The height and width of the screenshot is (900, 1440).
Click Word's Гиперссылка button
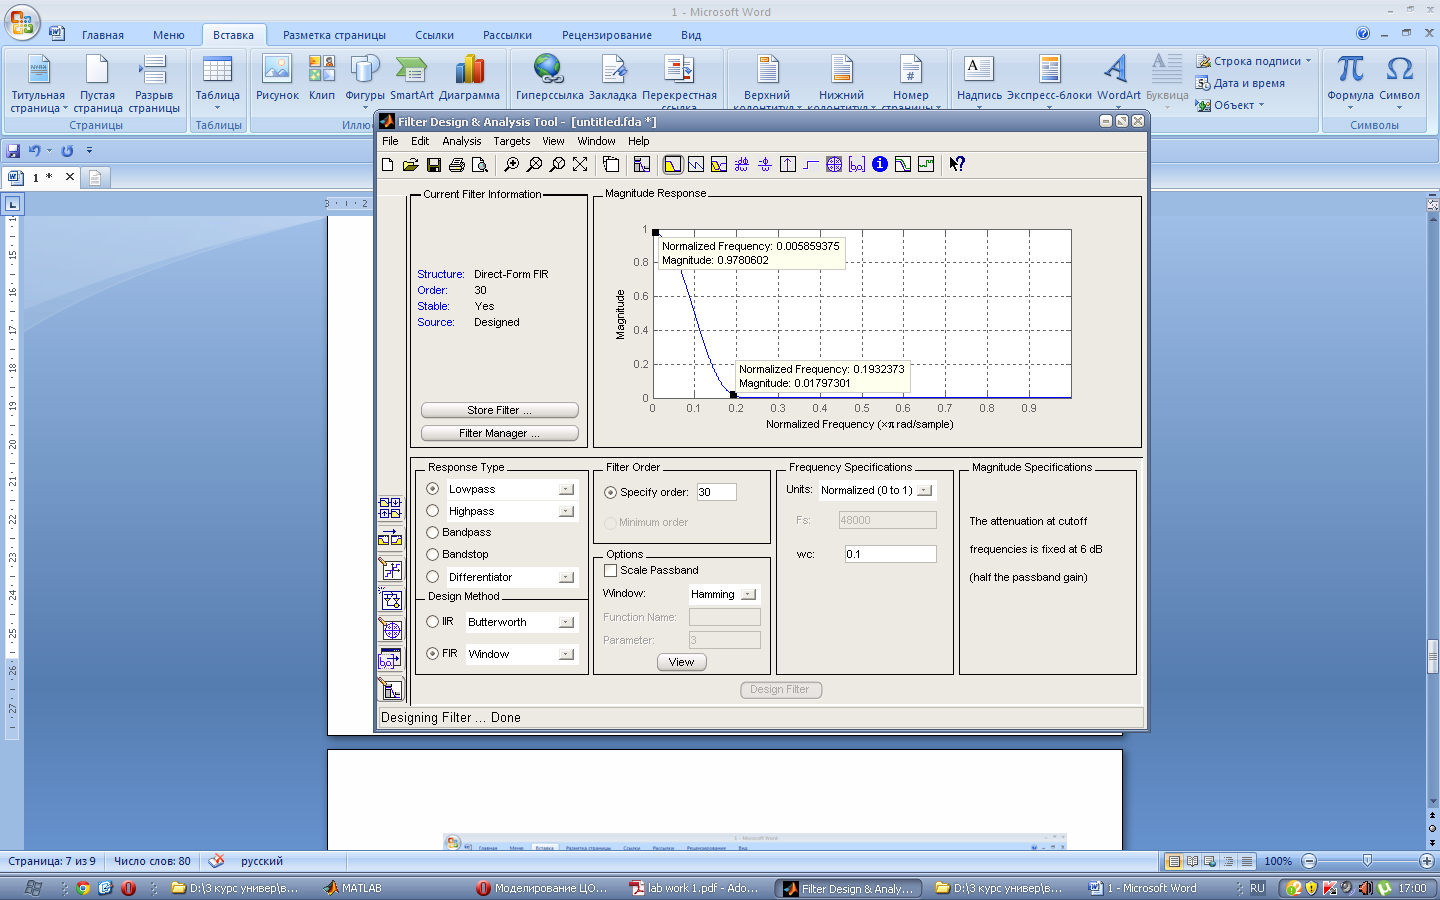(549, 78)
